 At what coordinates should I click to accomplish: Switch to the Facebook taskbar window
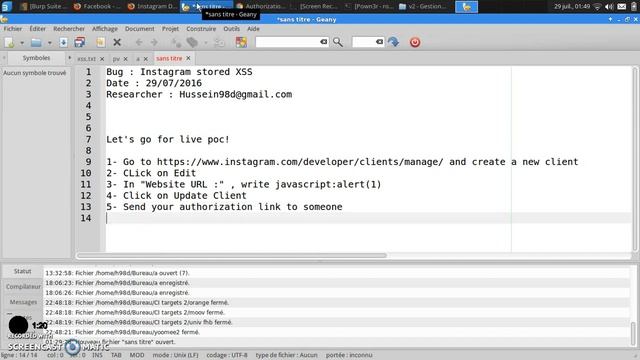pos(97,6)
